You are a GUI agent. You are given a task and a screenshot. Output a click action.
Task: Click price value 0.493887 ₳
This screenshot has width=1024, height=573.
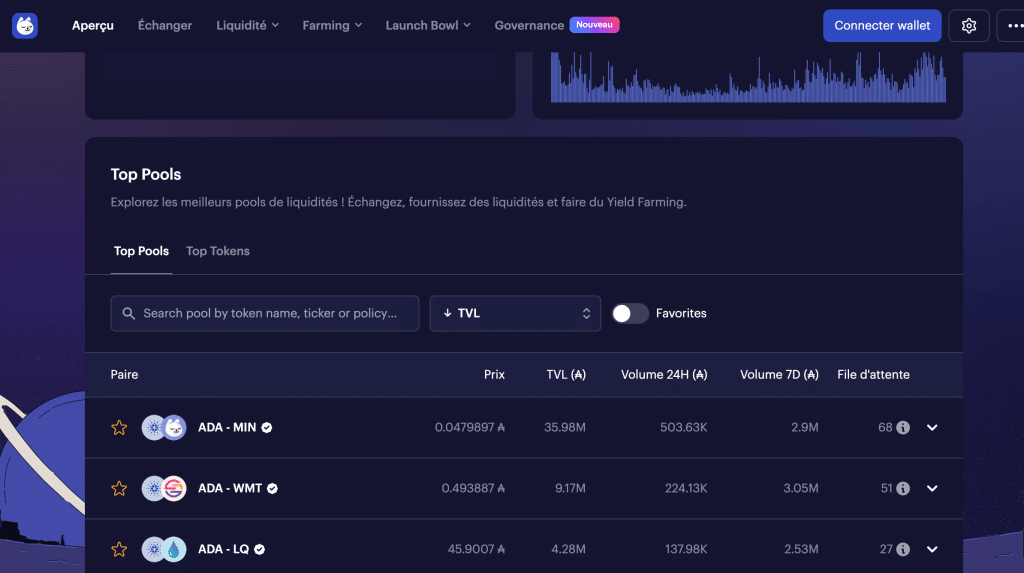click(473, 488)
